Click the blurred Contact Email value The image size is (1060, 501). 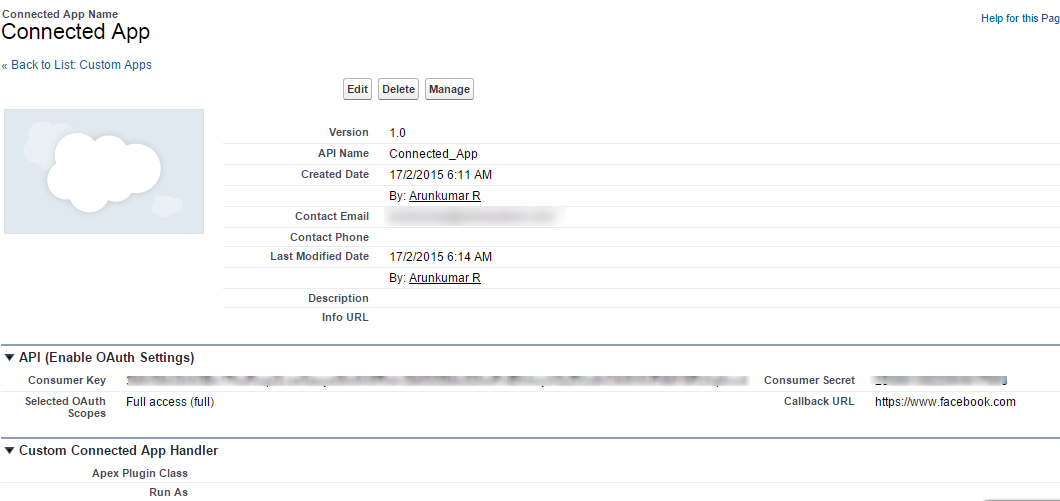[475, 216]
